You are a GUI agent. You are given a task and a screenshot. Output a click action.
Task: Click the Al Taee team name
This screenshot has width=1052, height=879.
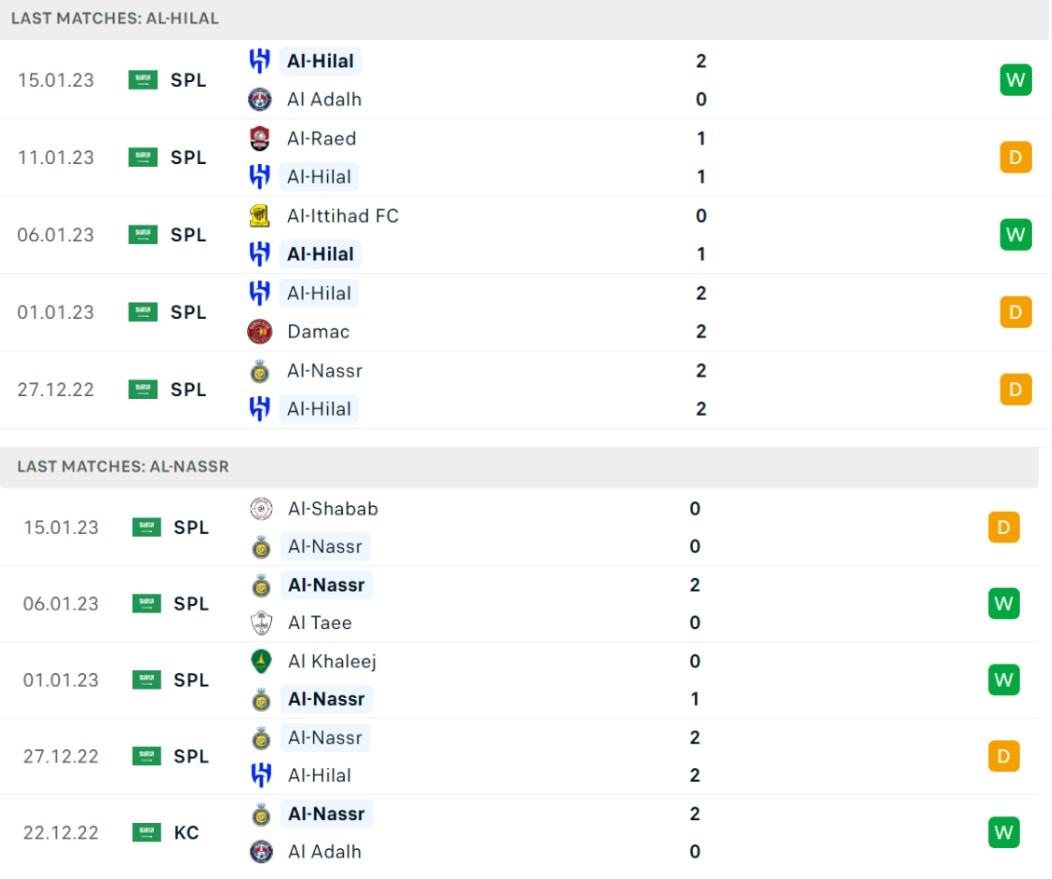coord(320,623)
